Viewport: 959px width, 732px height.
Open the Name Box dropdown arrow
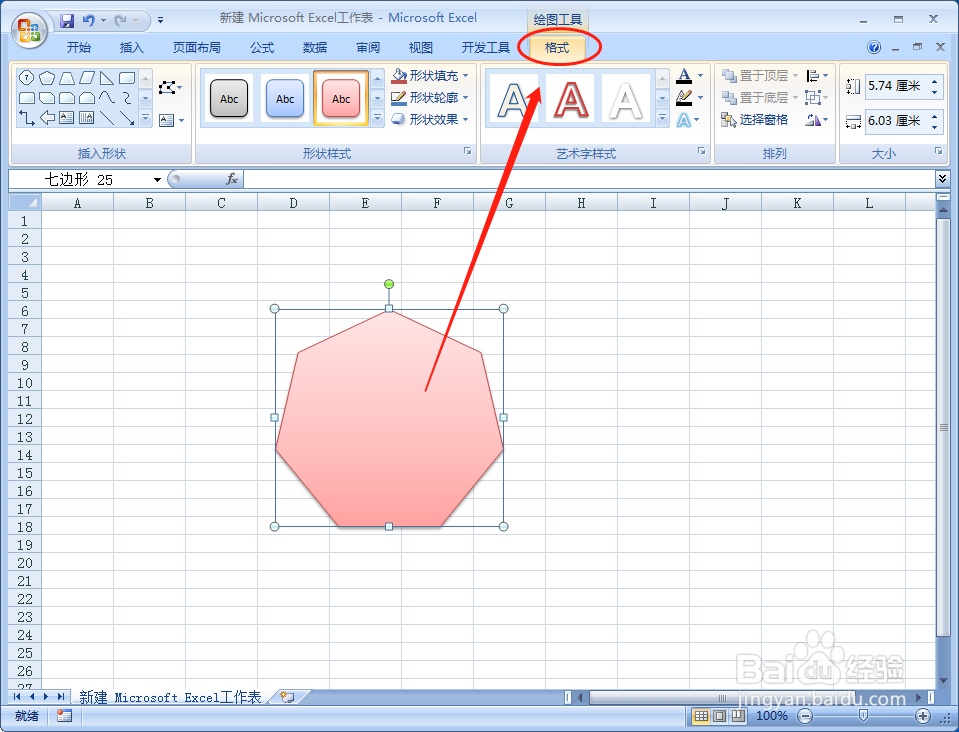tap(157, 180)
